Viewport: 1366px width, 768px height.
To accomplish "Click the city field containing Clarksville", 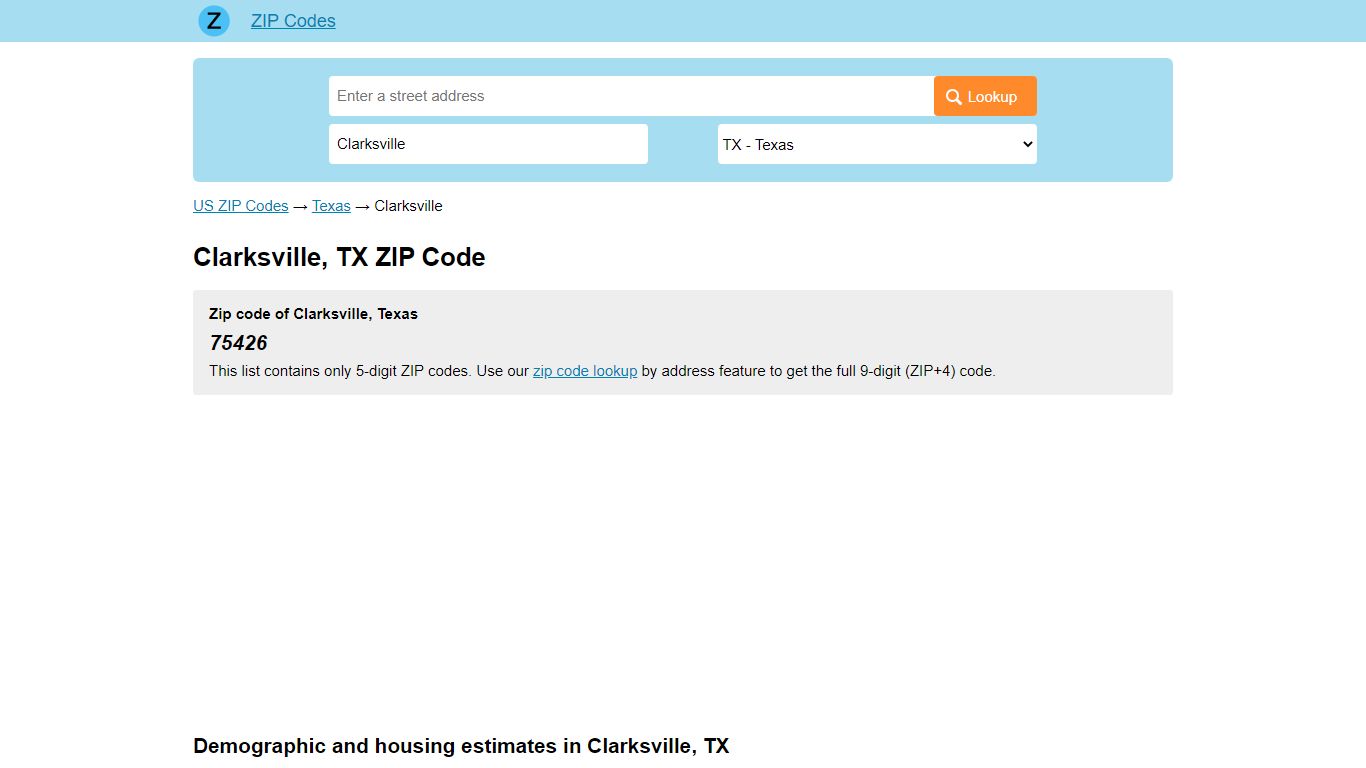I will (488, 144).
